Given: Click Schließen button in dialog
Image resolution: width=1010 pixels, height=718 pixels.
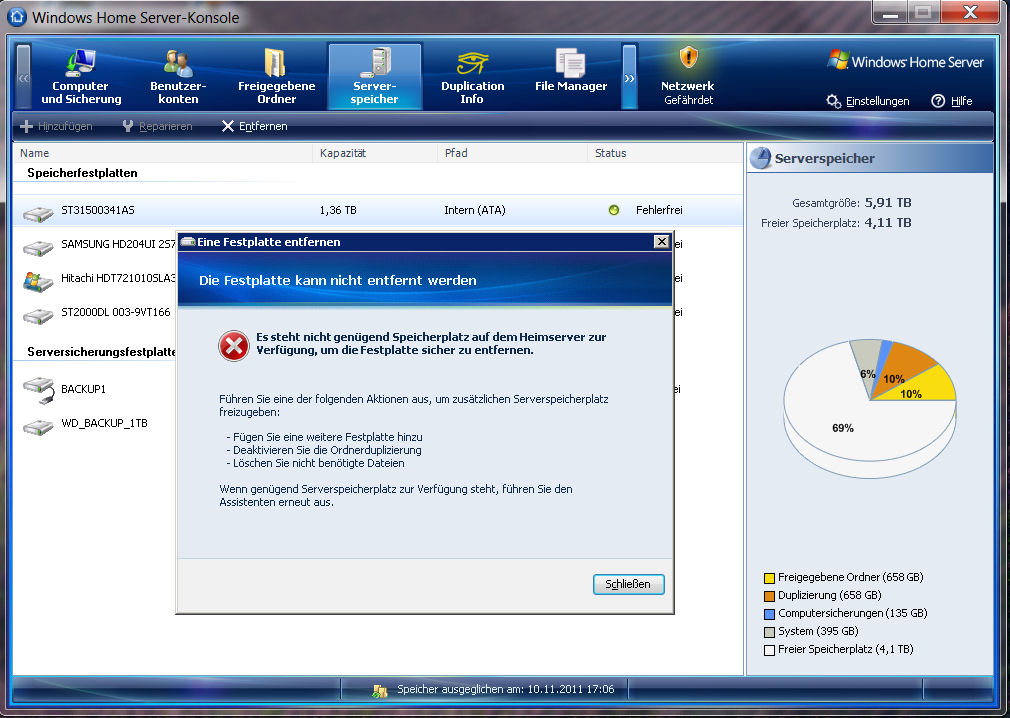Looking at the screenshot, I should [628, 584].
